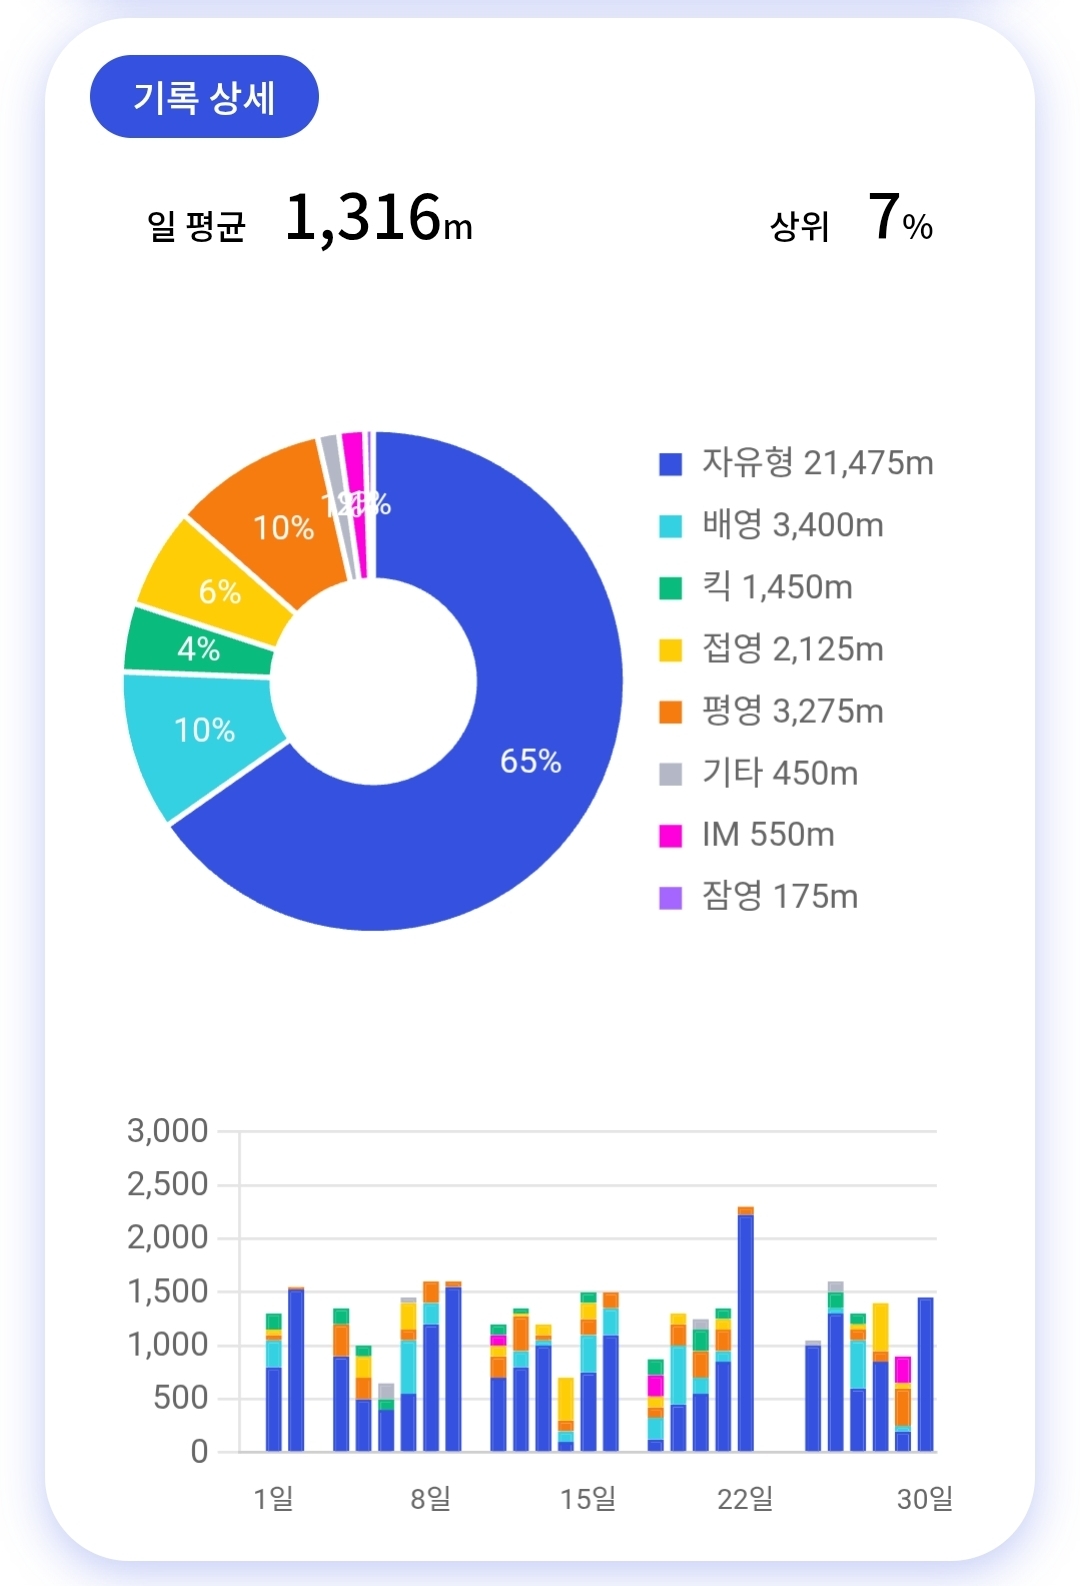Tap the 상위 7% ranking value

(x=898, y=218)
